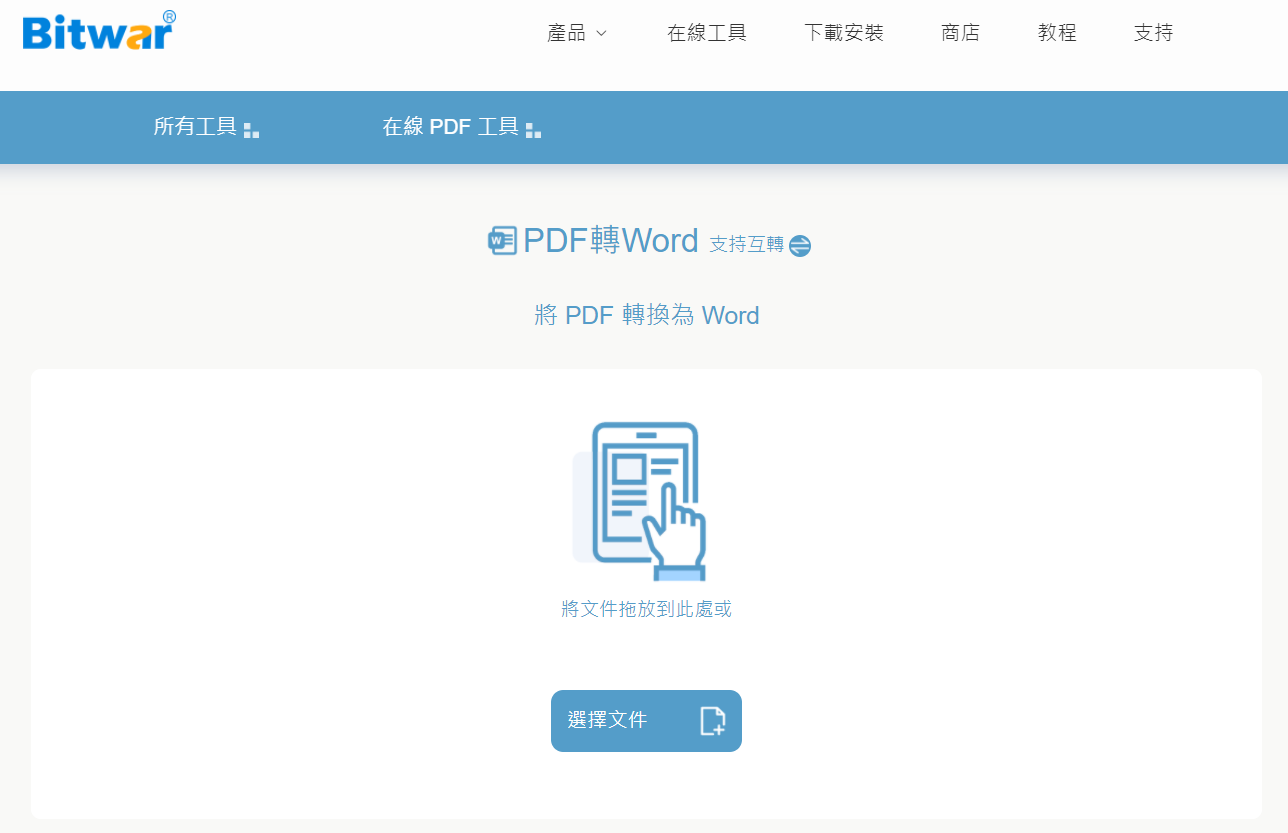Viewport: 1288px width, 833px height.
Task: Click the tablet with hand illustration
Action: pos(641,500)
